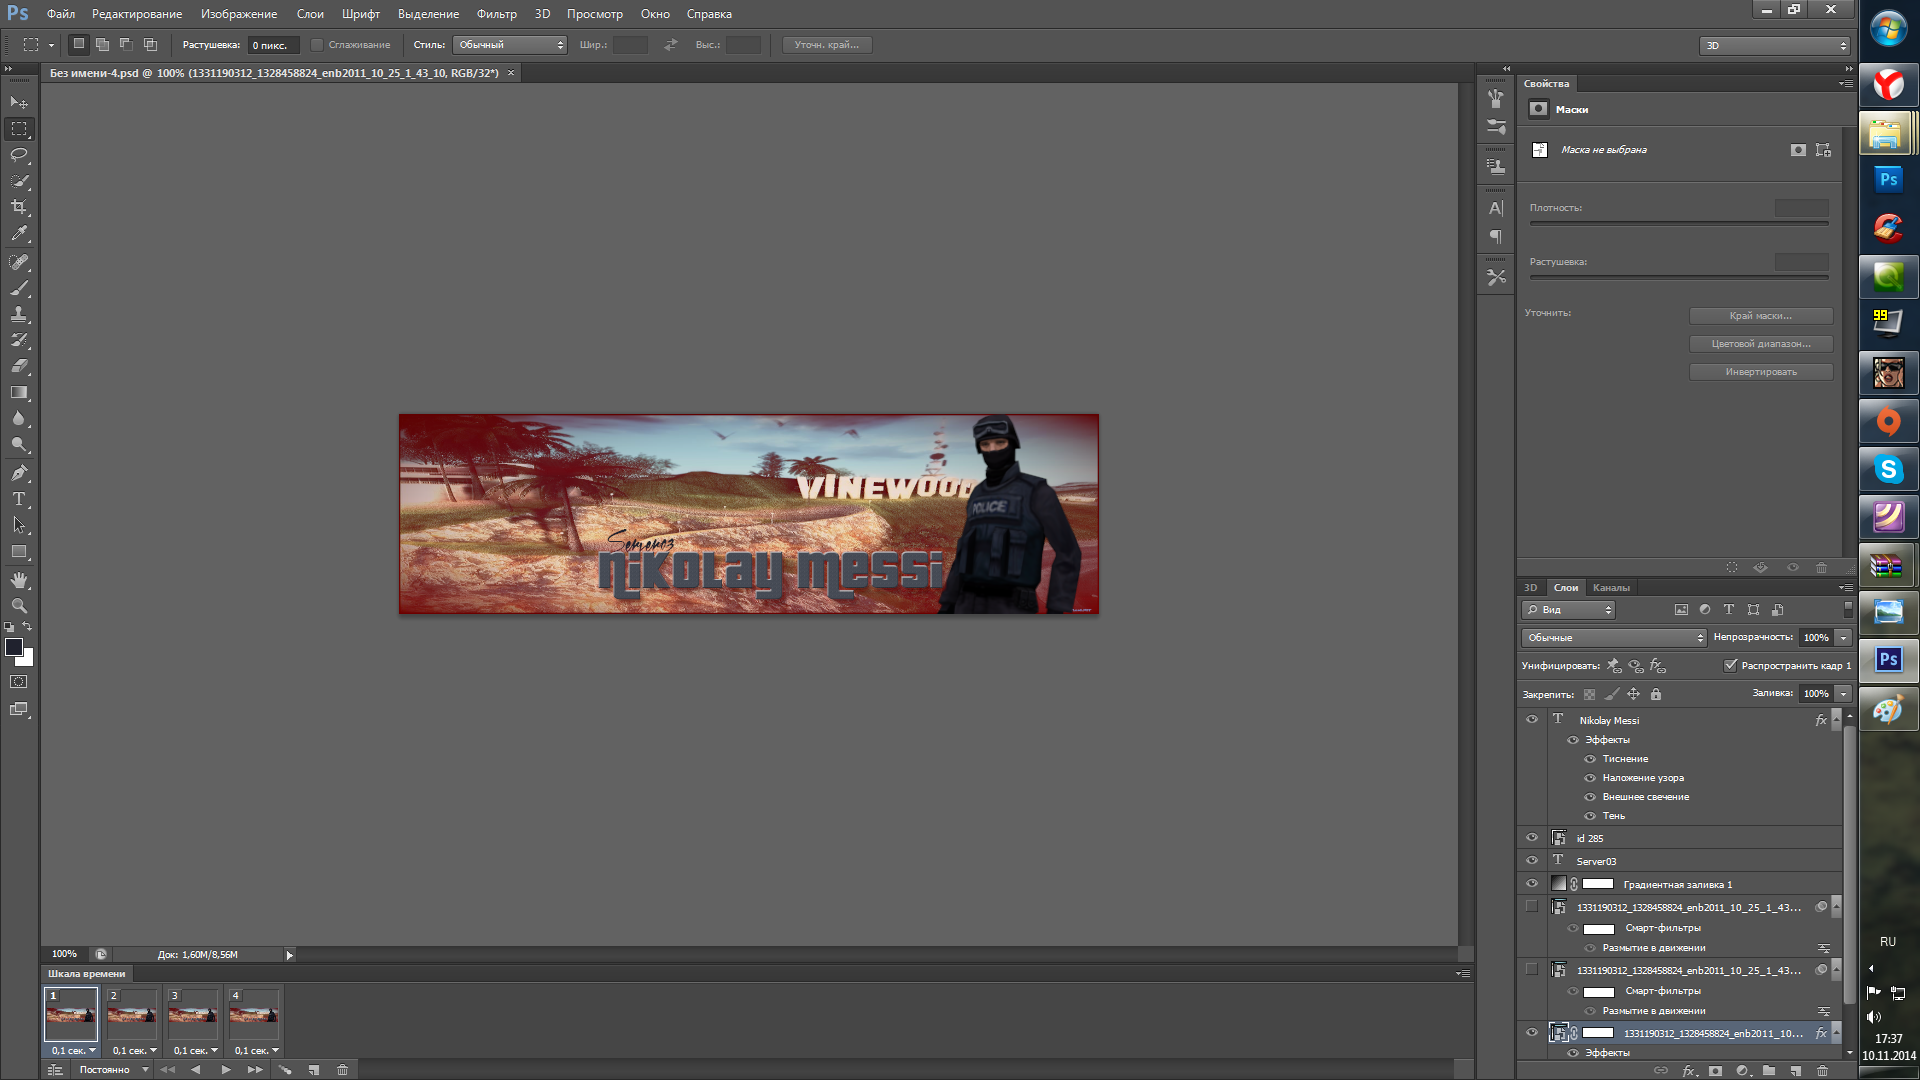Select the Pen tool
Viewport: 1920px width, 1080px height.
click(19, 472)
